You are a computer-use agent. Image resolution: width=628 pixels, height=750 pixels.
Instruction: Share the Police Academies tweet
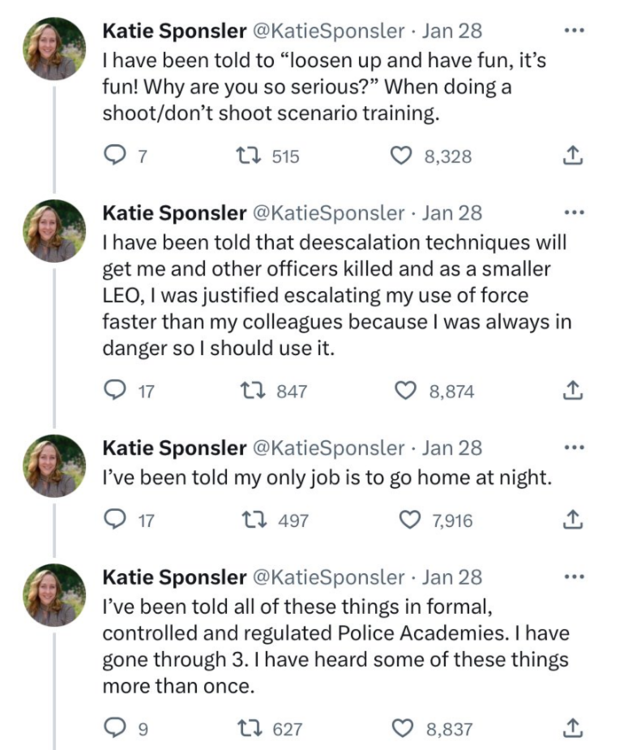tap(574, 729)
